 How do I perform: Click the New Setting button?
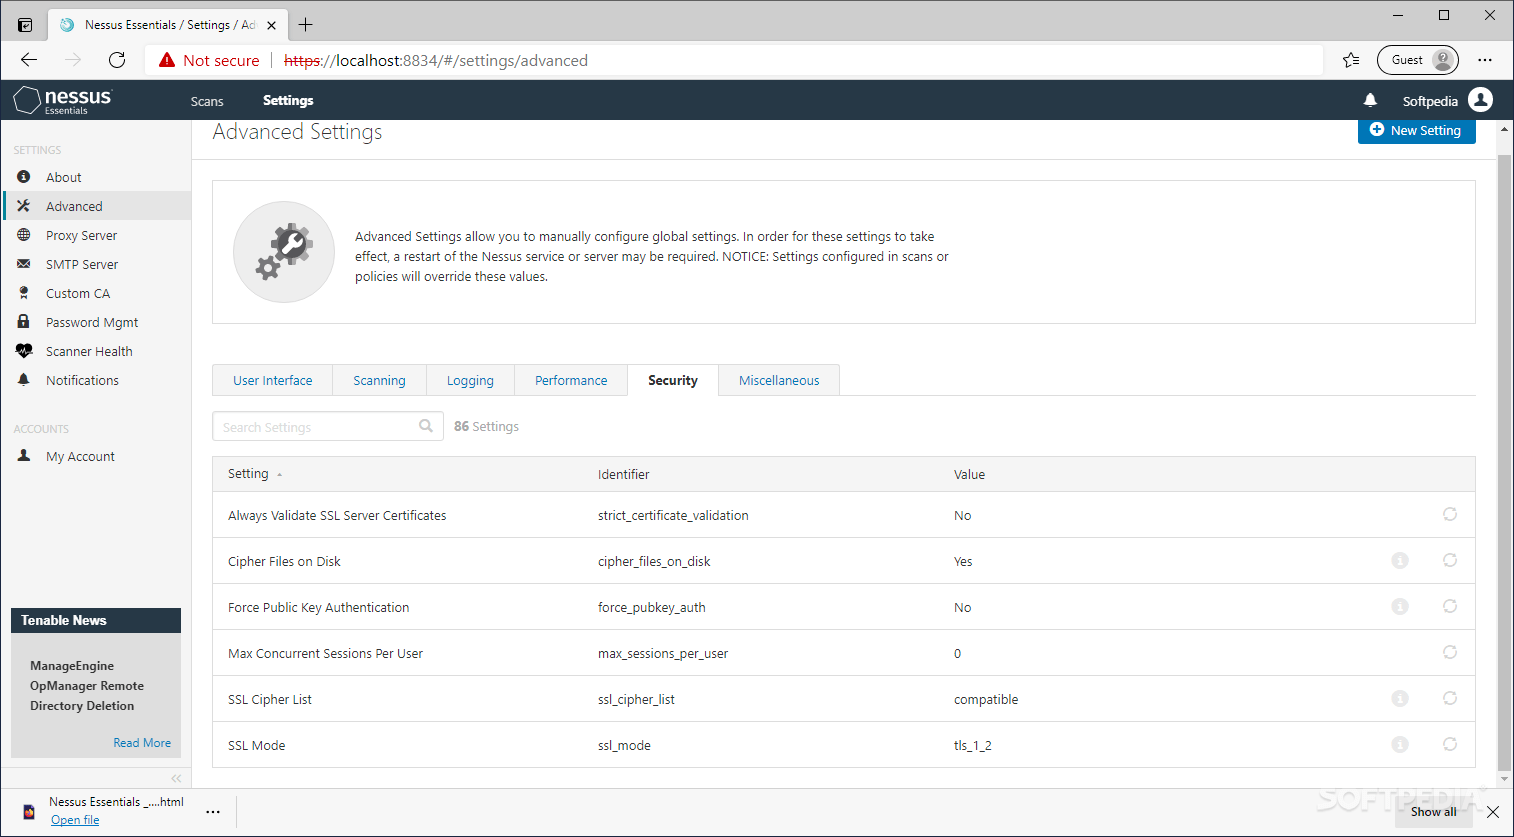click(1416, 130)
